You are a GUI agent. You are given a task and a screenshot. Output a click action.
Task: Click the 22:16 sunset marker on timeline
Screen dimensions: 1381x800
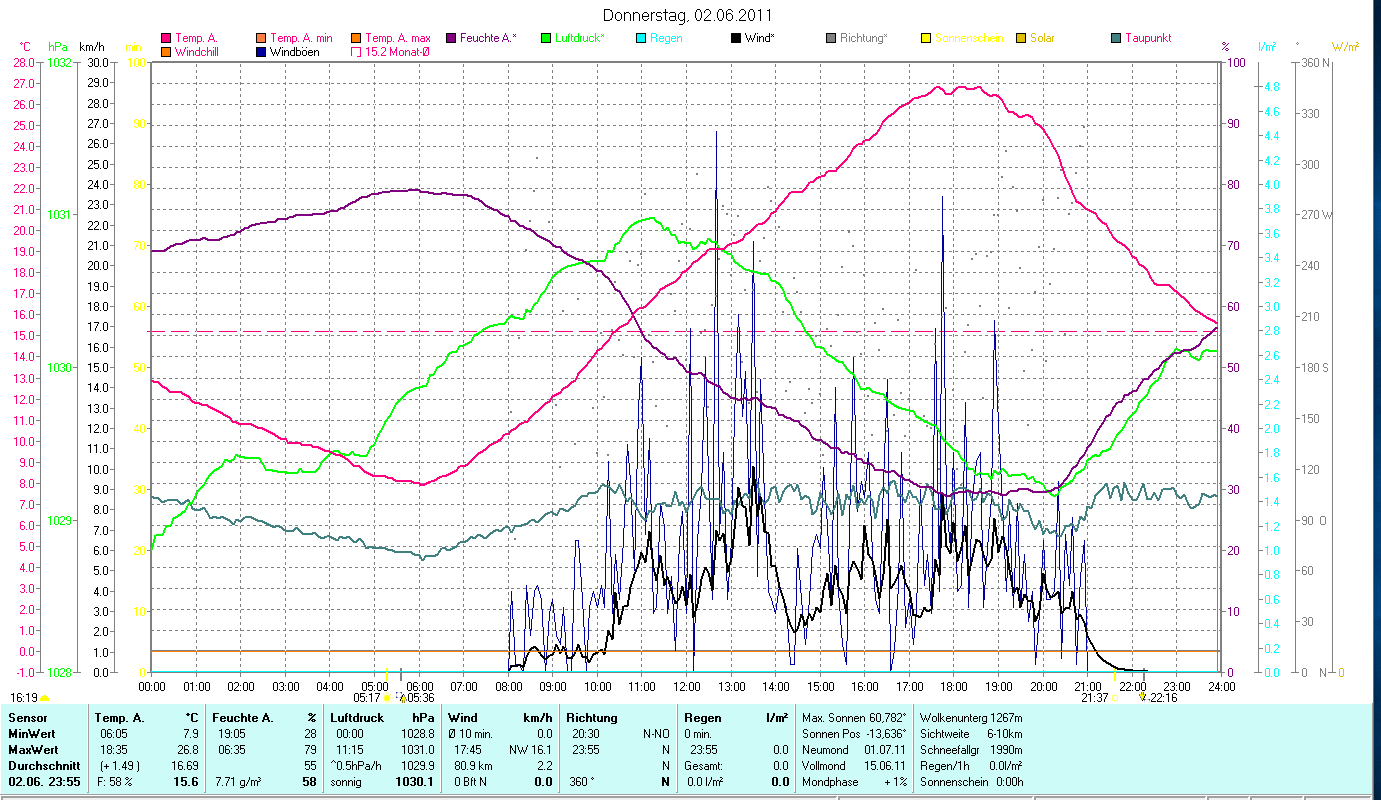point(1164,698)
